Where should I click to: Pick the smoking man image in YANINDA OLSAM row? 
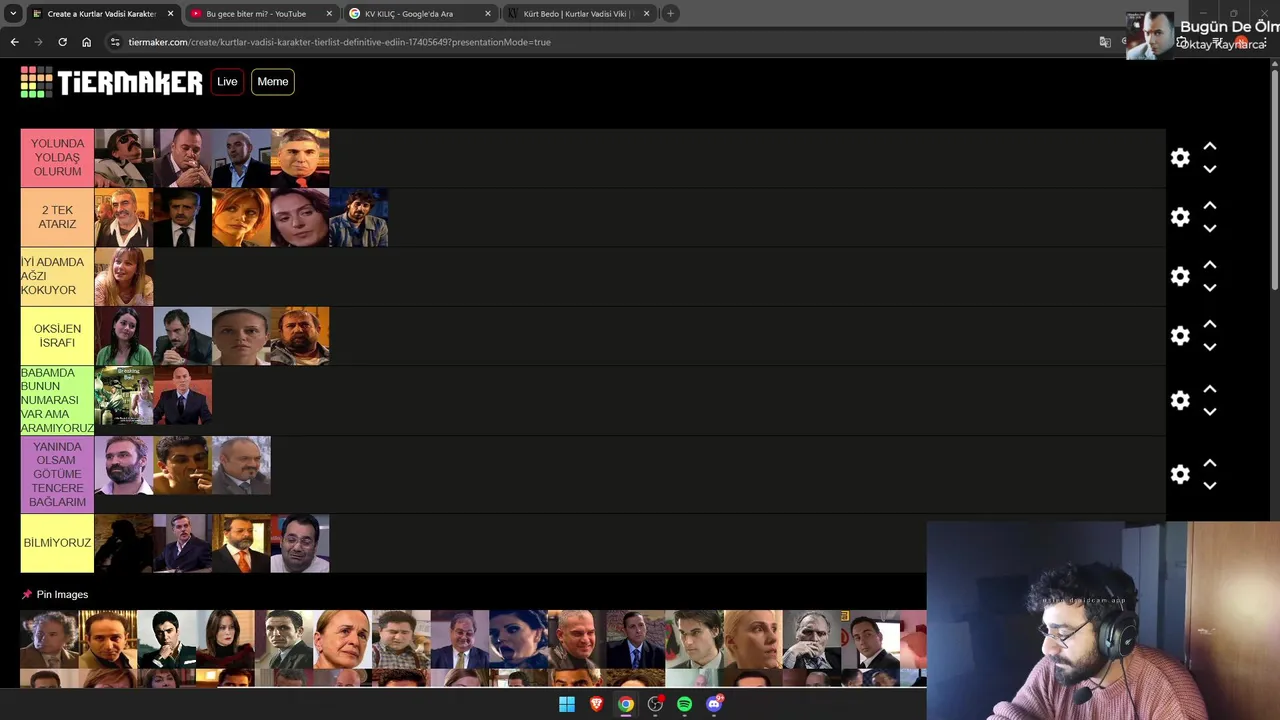tap(183, 465)
